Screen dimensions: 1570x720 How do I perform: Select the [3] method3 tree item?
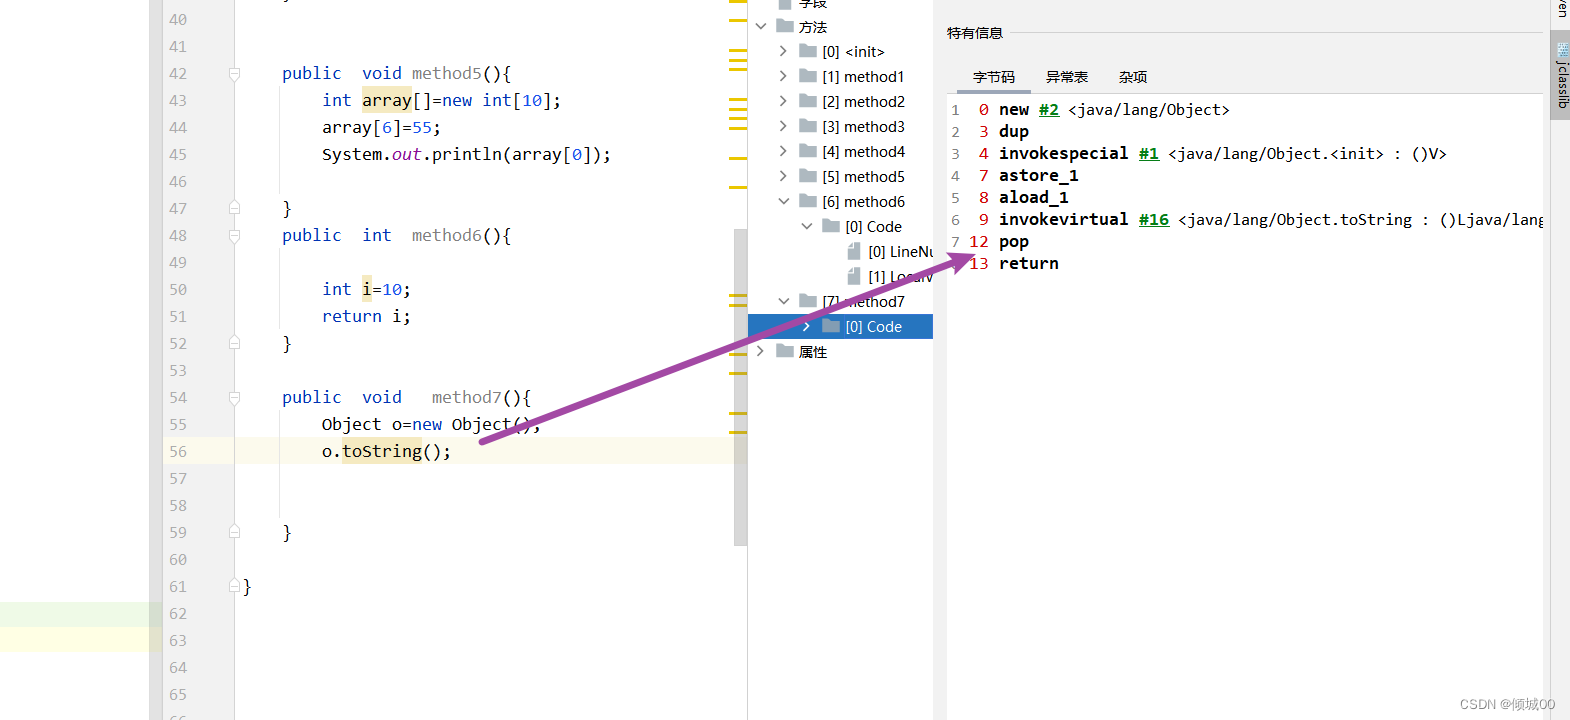[x=863, y=126]
